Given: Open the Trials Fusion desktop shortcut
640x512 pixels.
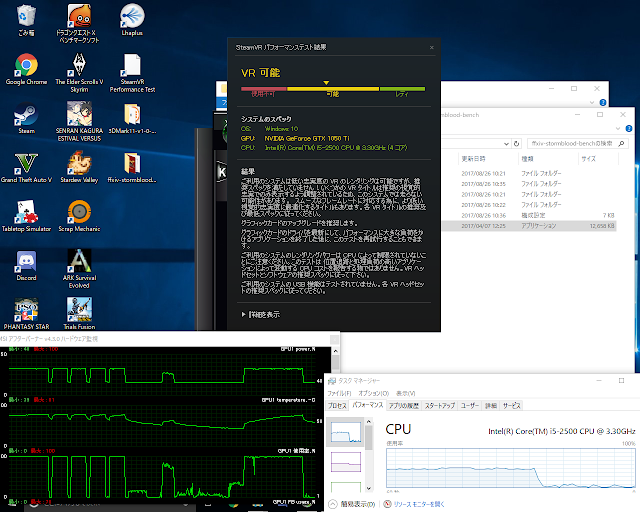Looking at the screenshot, I should click(x=79, y=314).
